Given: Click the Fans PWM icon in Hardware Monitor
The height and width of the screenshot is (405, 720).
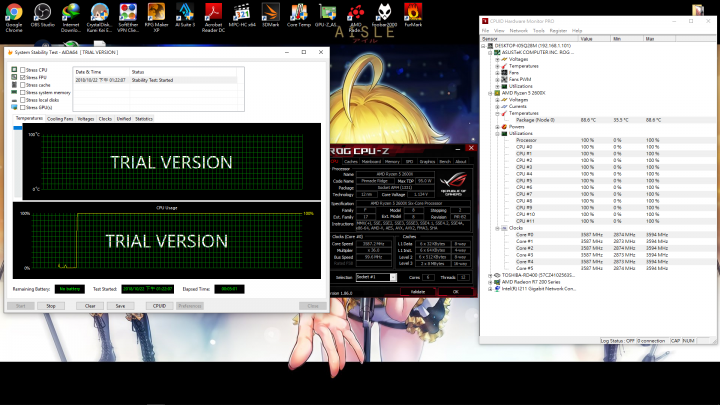Looking at the screenshot, I should coord(504,79).
